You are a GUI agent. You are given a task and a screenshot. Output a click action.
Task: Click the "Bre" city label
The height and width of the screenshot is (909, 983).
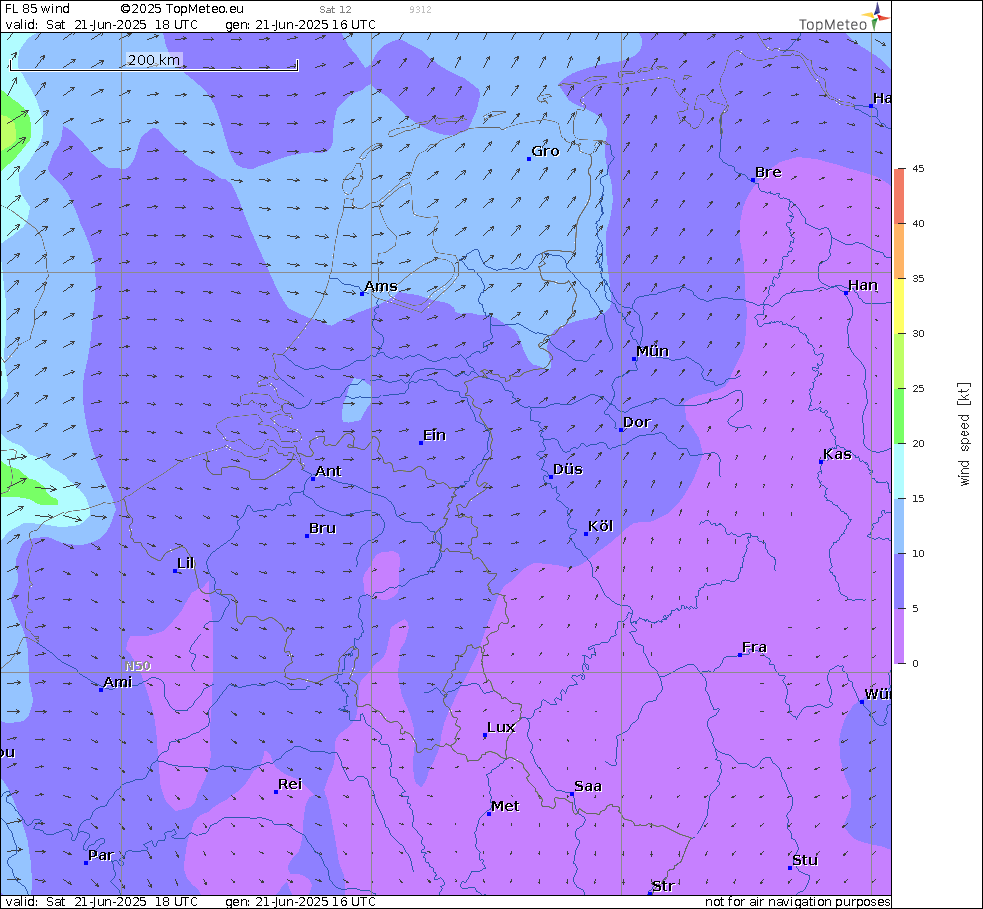point(769,172)
